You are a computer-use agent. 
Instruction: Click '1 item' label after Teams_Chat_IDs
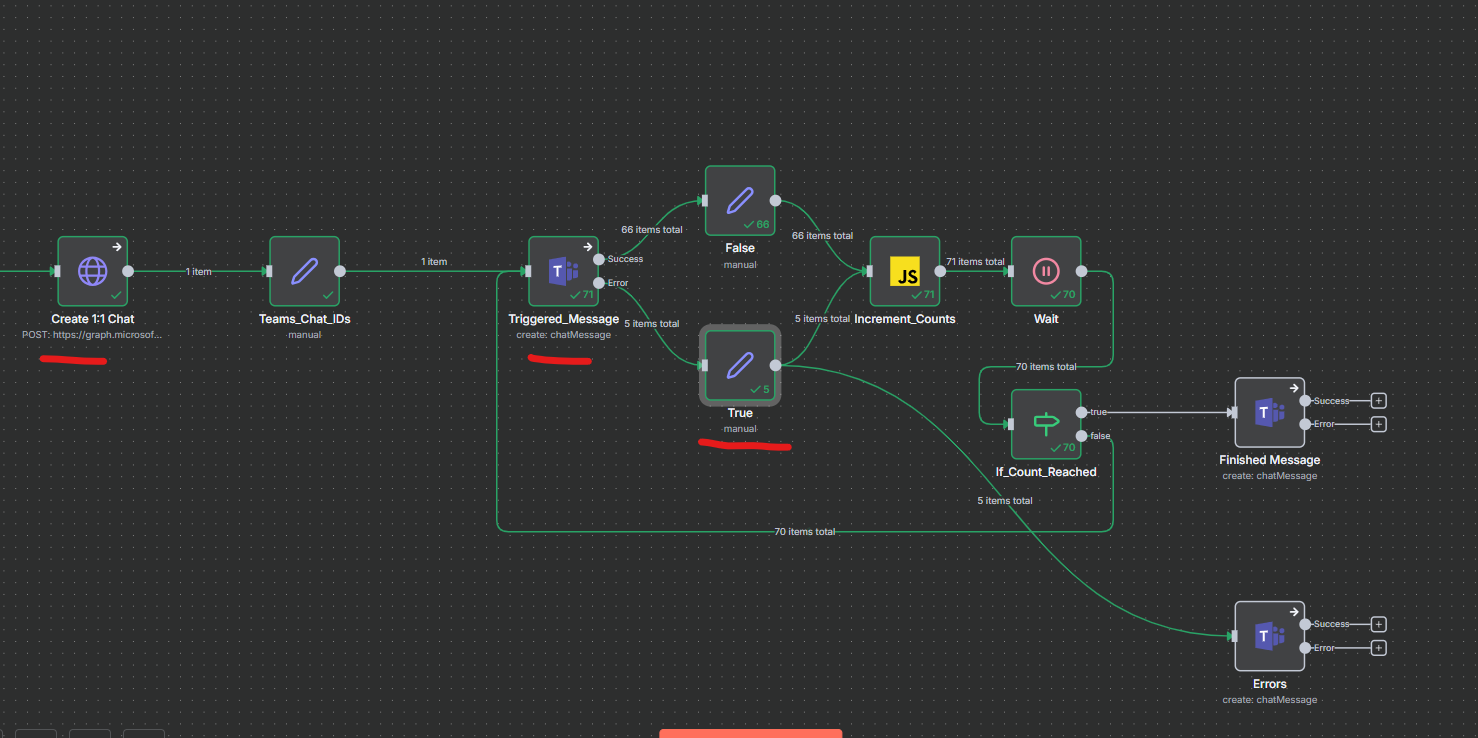[434, 262]
